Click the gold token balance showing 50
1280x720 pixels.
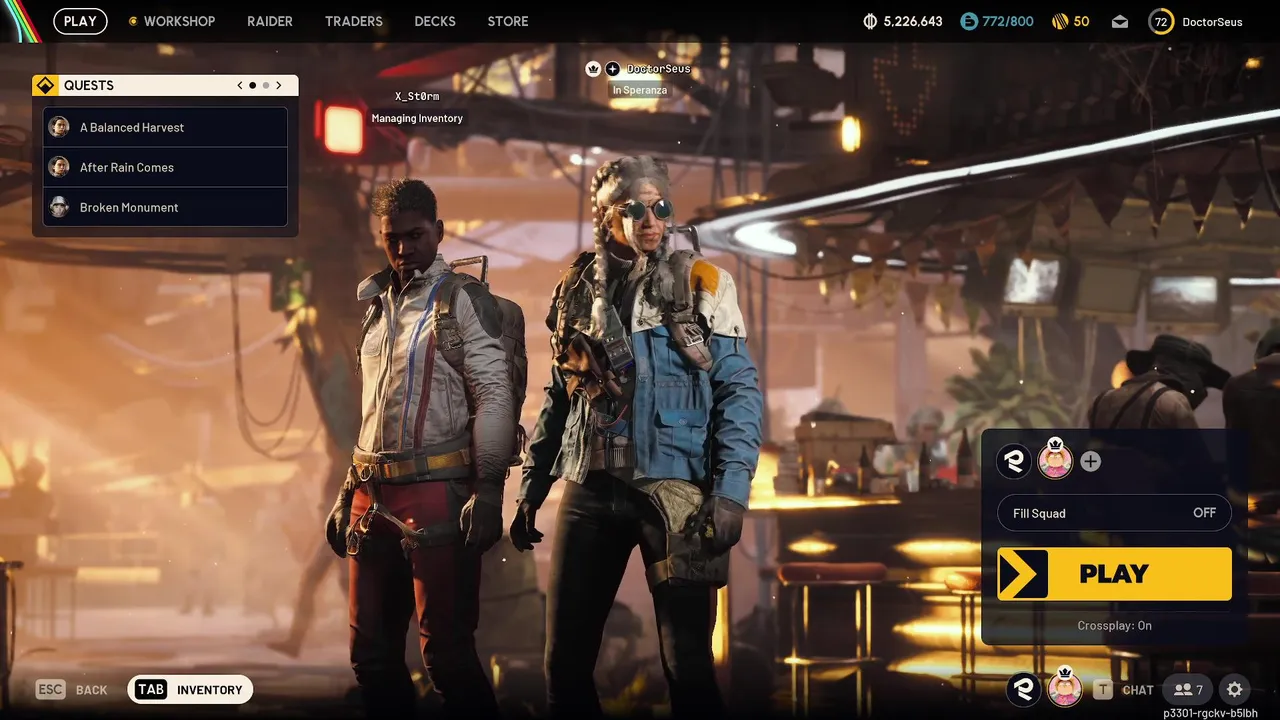(x=1071, y=21)
